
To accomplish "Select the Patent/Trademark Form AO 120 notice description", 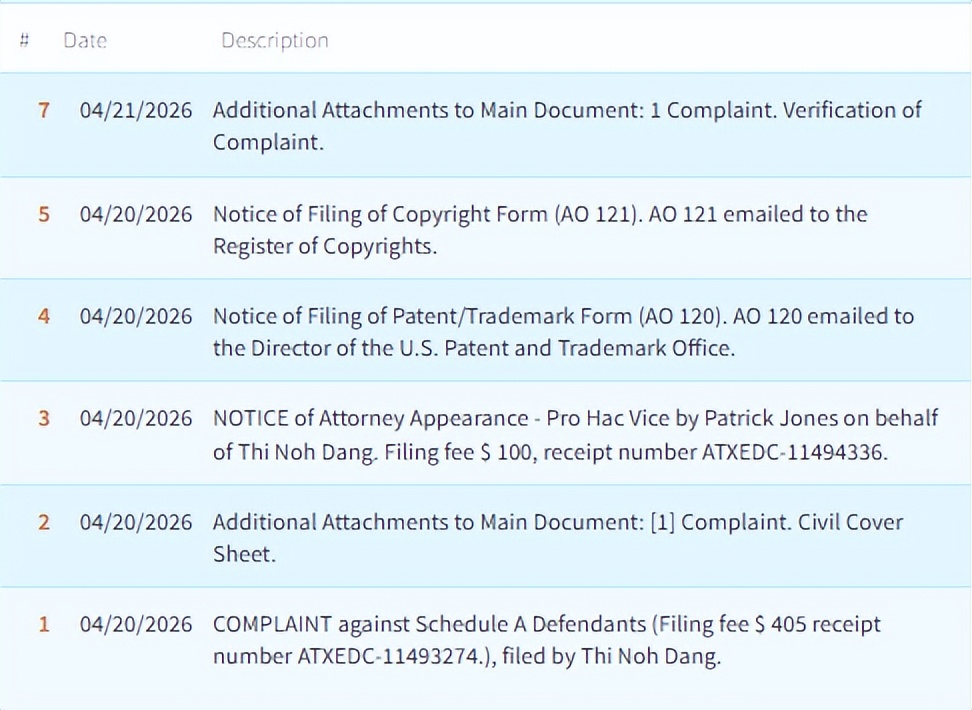I will point(562,332).
